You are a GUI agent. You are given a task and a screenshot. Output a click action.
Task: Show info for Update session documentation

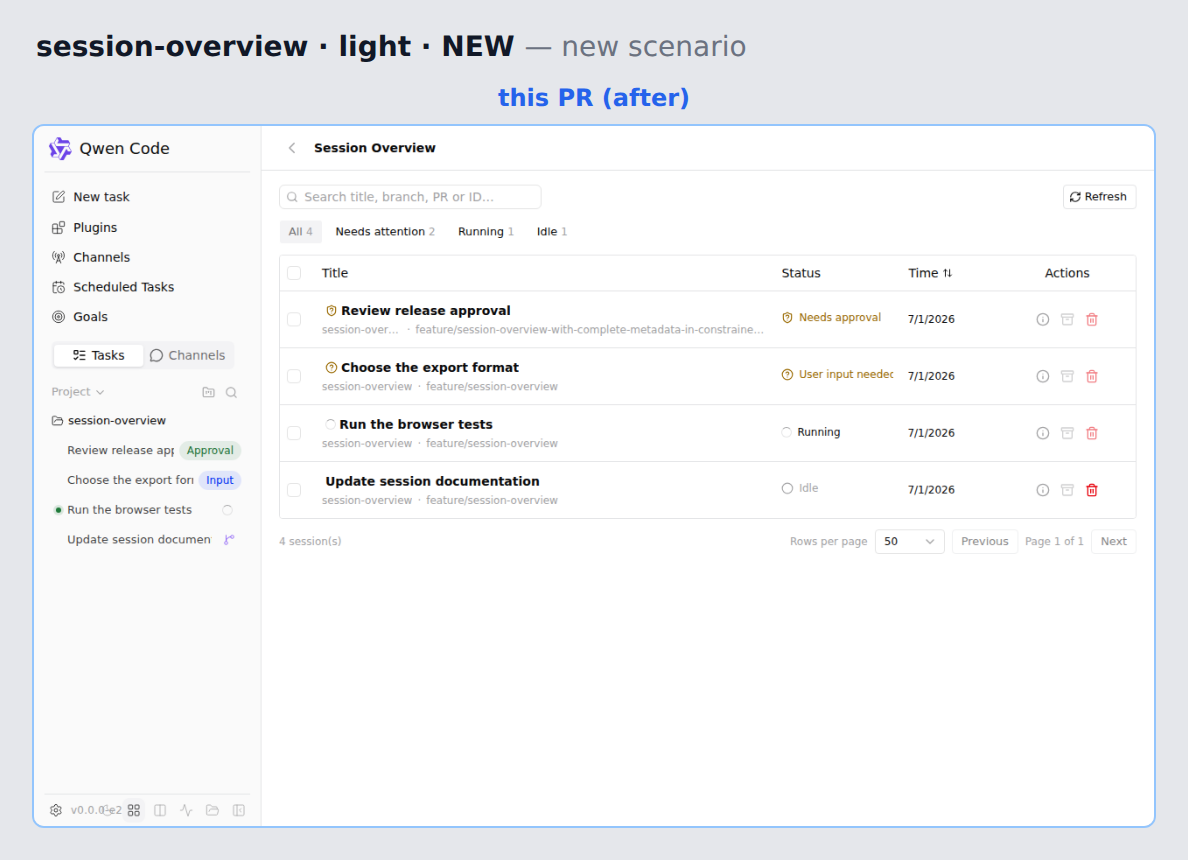1043,489
